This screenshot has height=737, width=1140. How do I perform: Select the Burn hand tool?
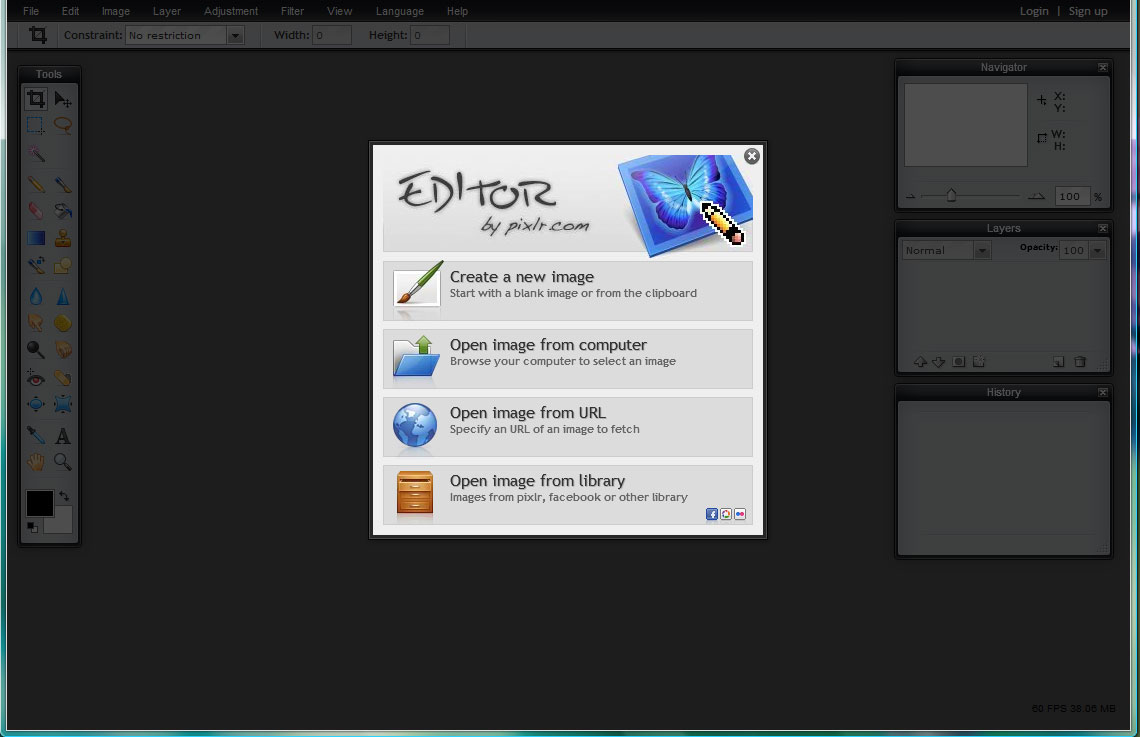point(63,350)
